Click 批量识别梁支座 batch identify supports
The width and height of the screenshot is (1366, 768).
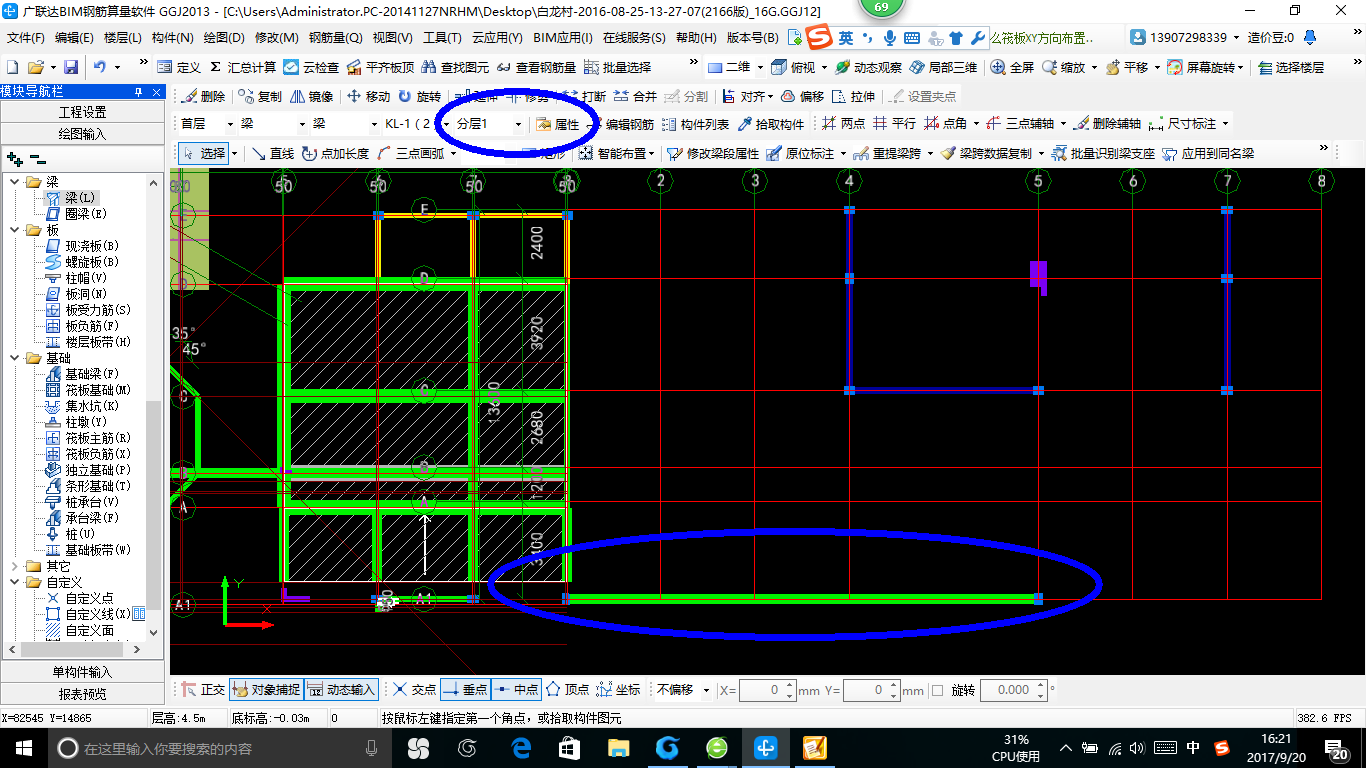[x=1103, y=154]
